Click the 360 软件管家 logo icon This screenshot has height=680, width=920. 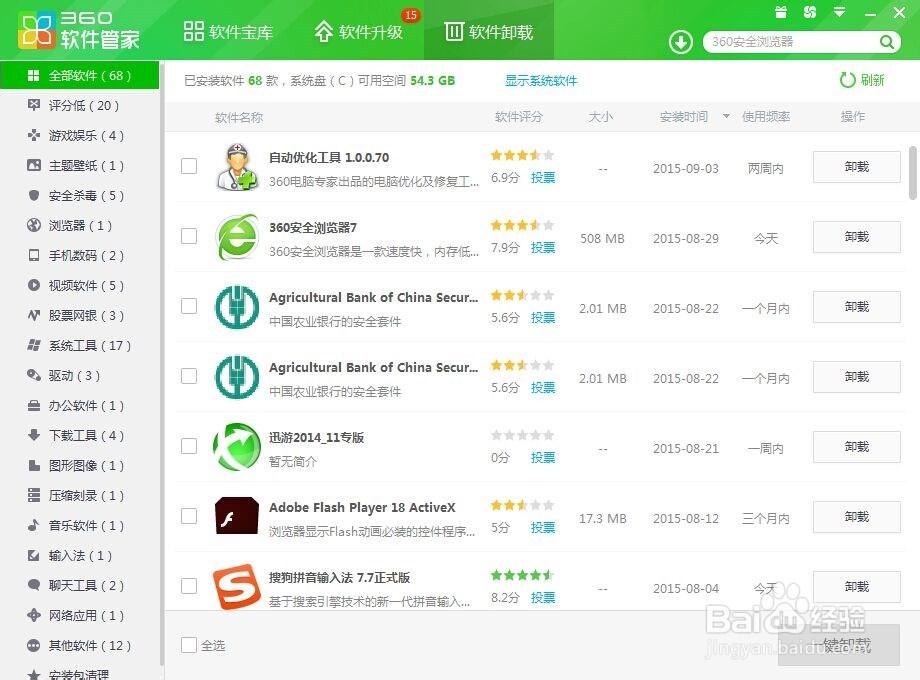coord(36,31)
